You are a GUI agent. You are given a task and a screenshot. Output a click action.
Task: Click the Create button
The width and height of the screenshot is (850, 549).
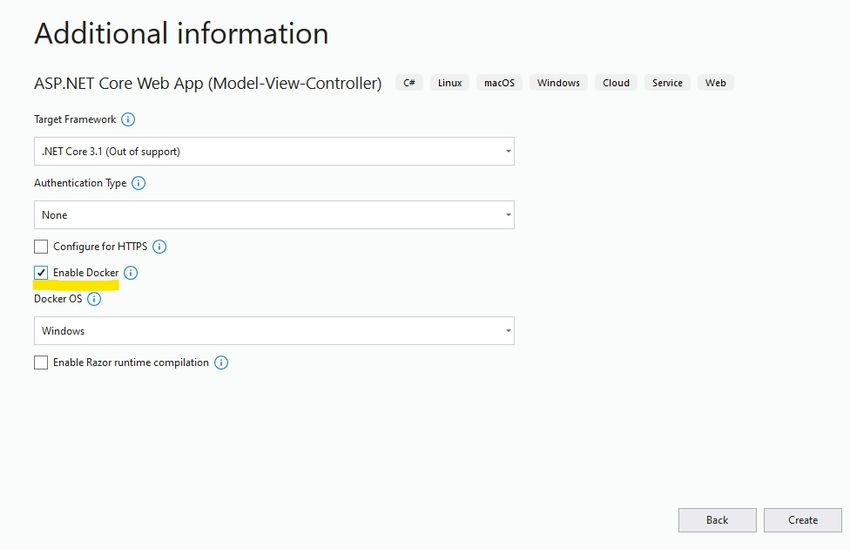(803, 520)
